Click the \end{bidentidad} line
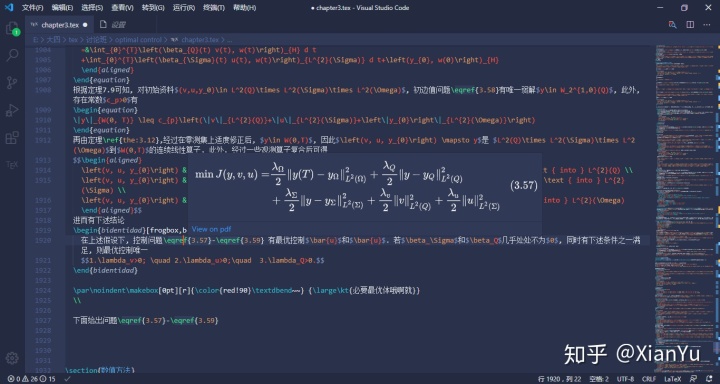 [105, 270]
